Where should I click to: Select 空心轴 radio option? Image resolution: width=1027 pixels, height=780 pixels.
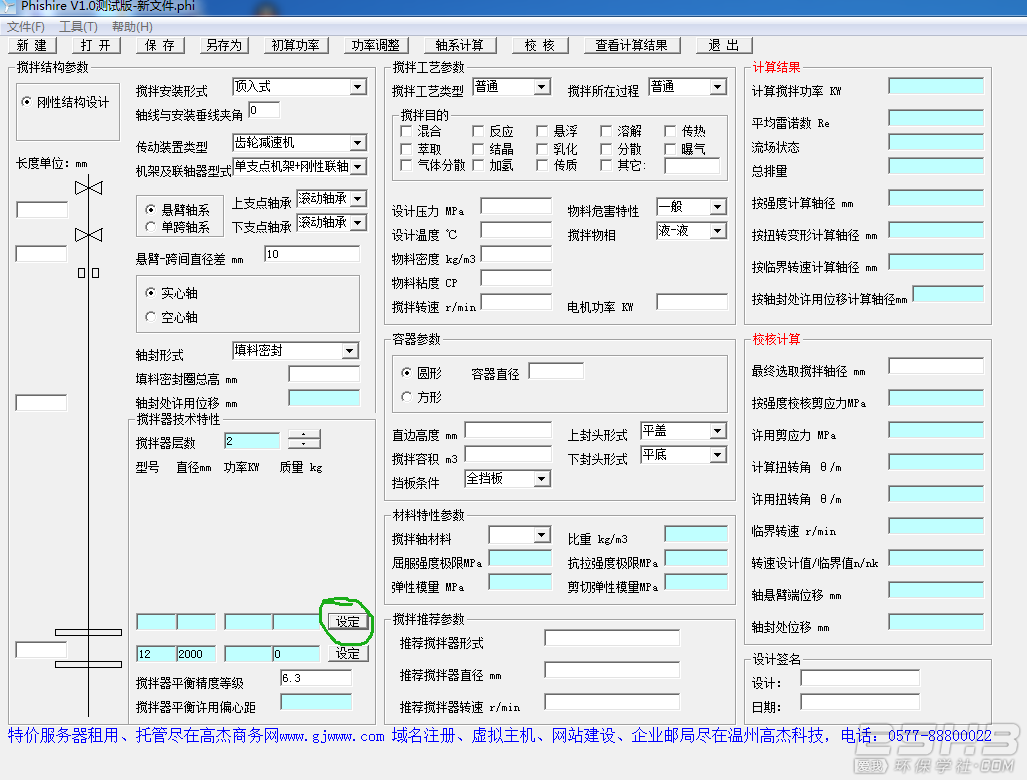tap(172, 317)
